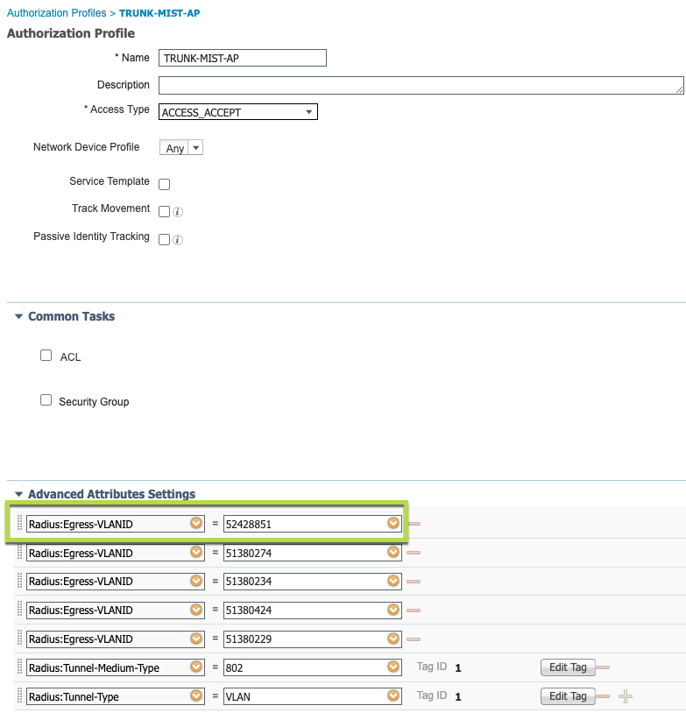
Task: Open the value dropdown showing VLAN
Action: point(393,696)
